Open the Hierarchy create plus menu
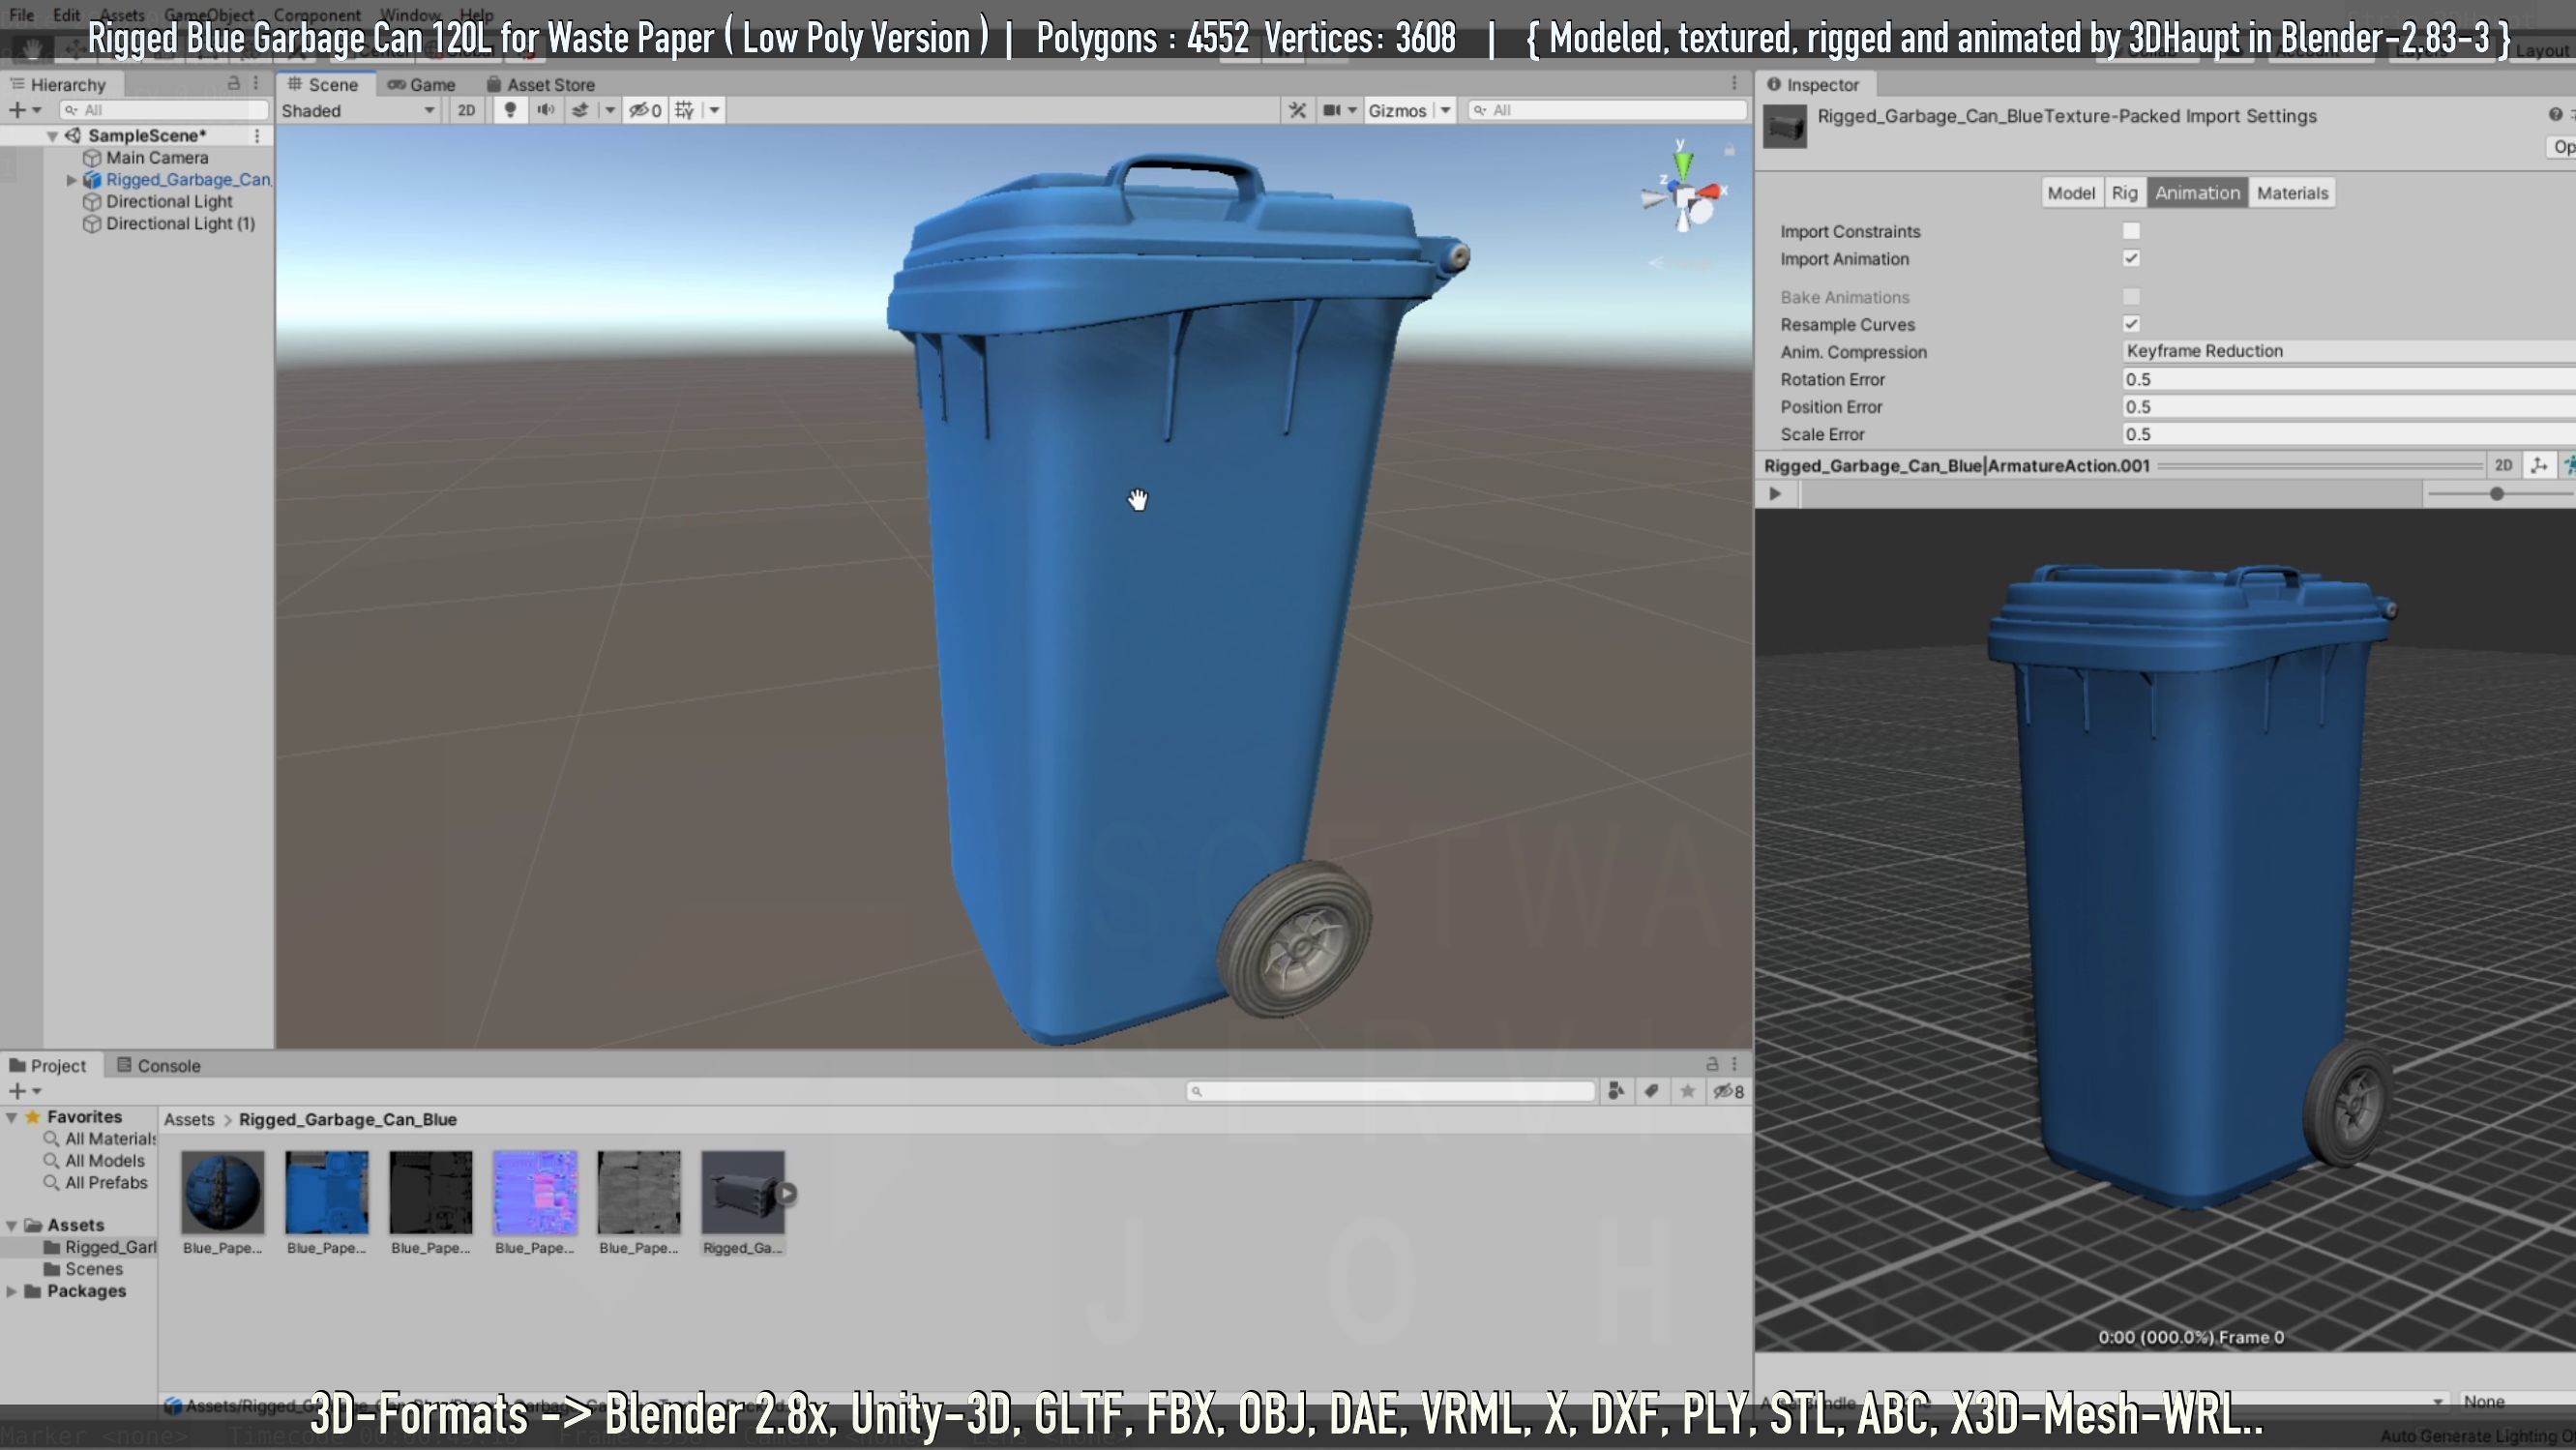 (24, 110)
